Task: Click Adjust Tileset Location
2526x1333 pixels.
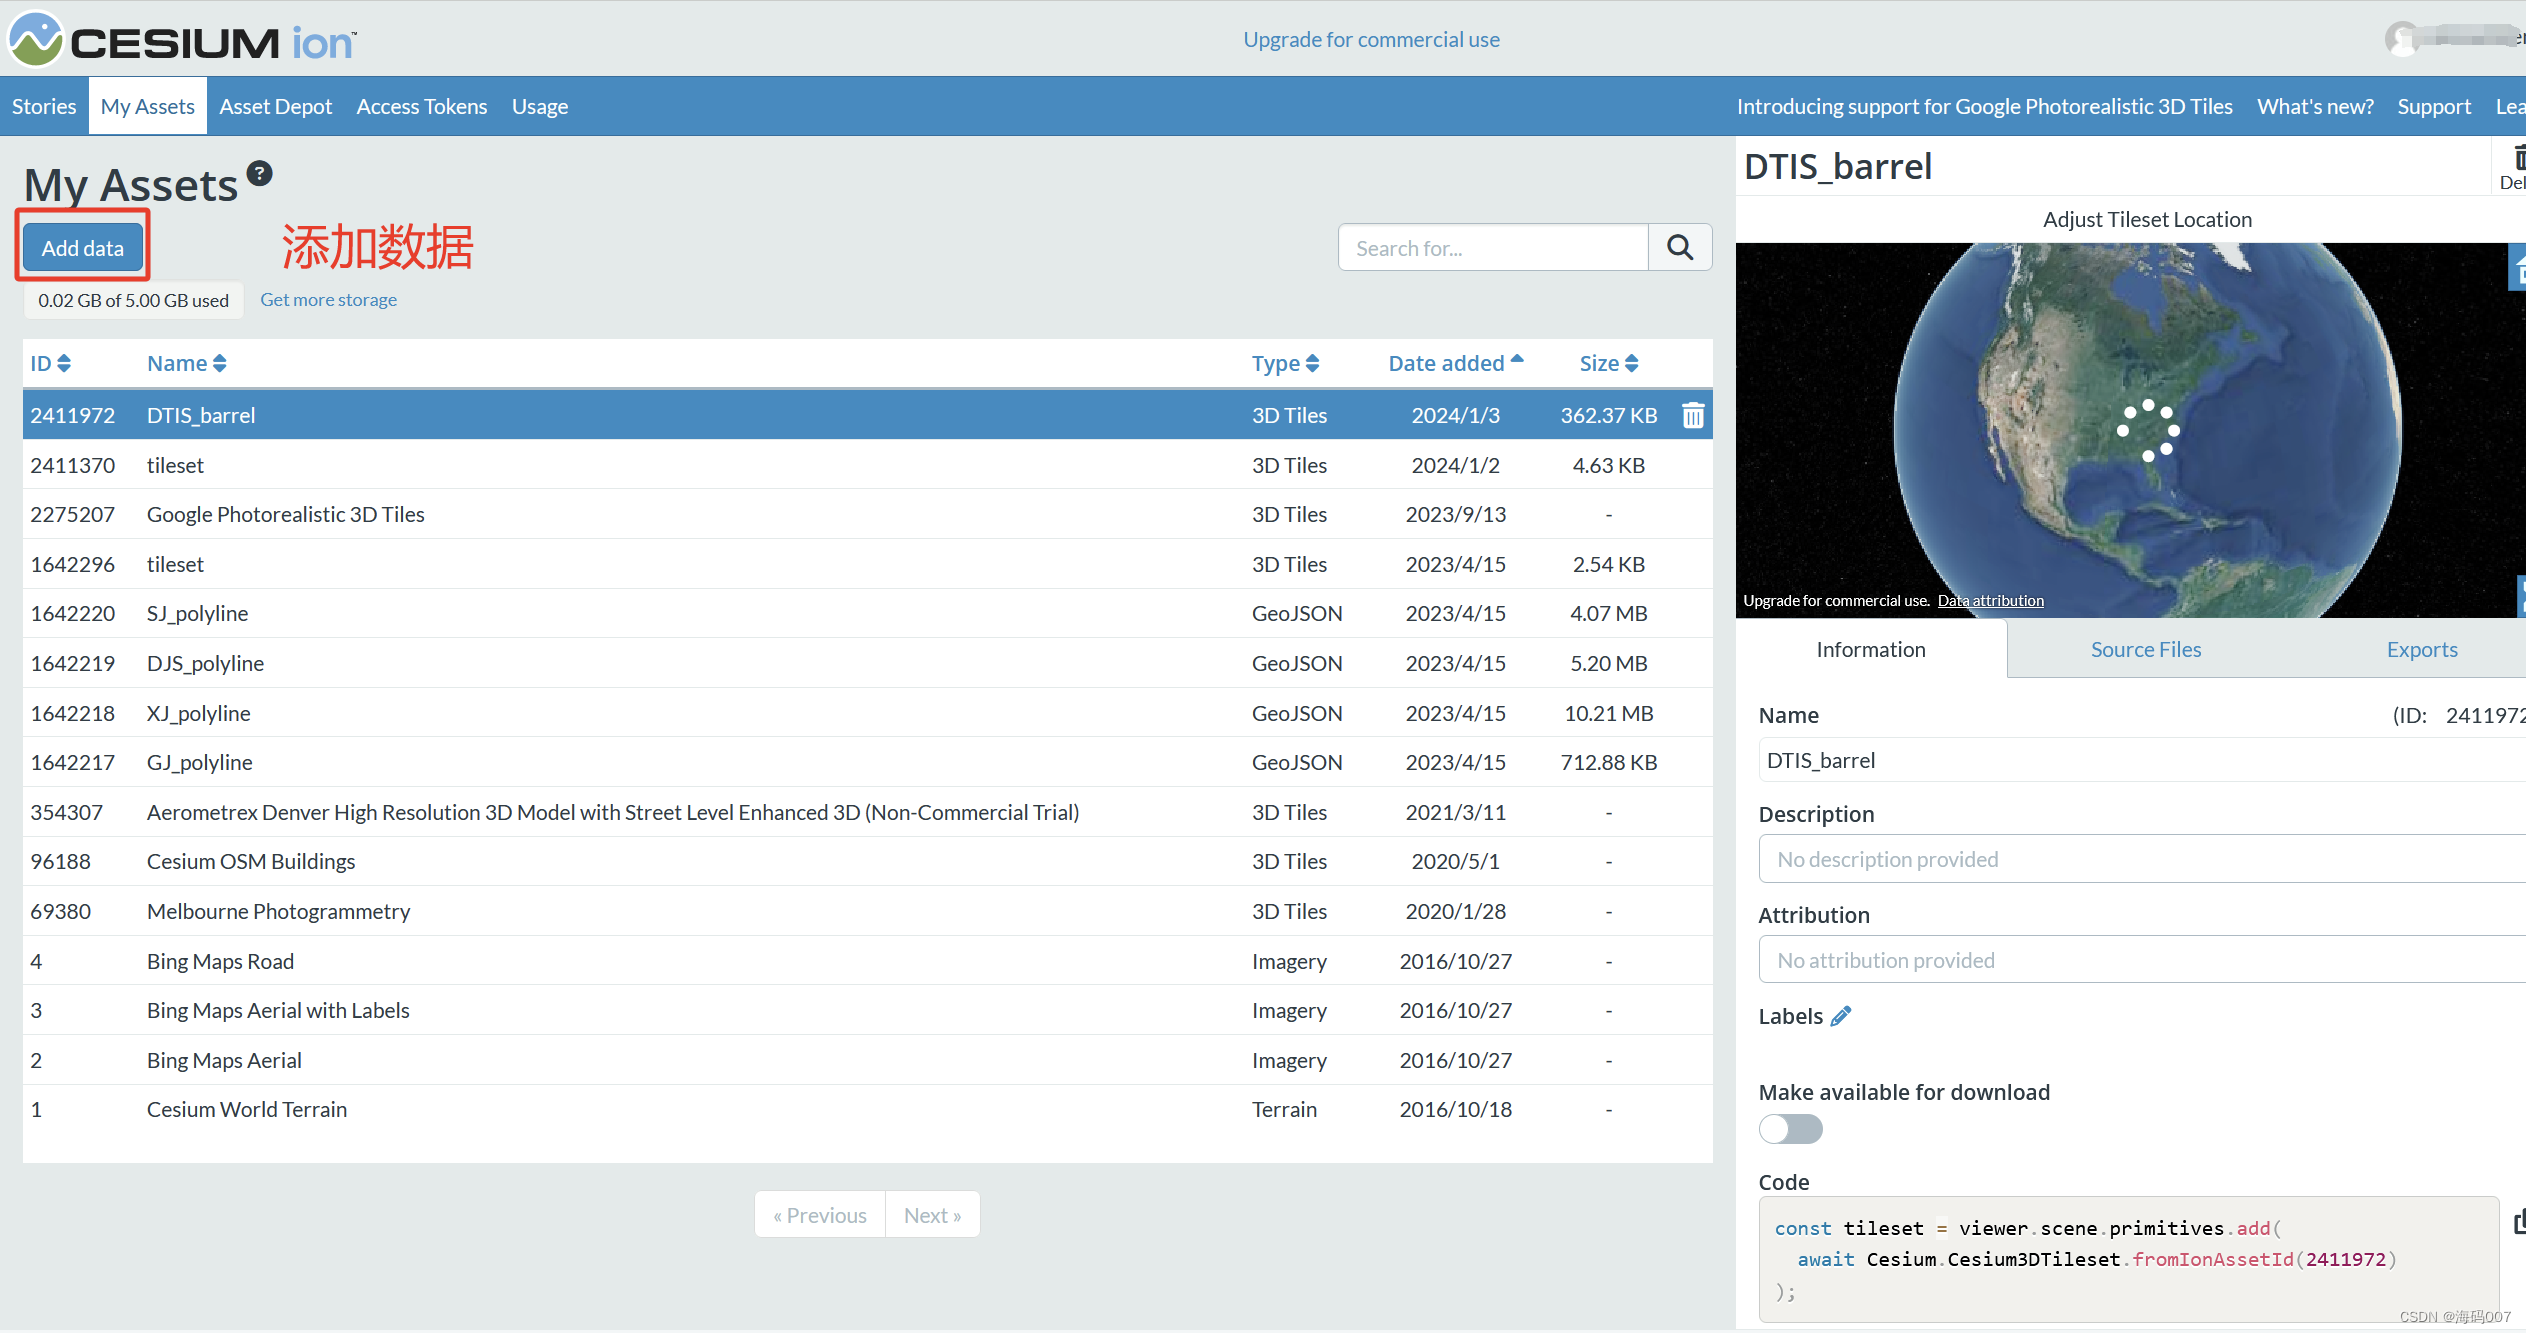Action: coord(2147,219)
